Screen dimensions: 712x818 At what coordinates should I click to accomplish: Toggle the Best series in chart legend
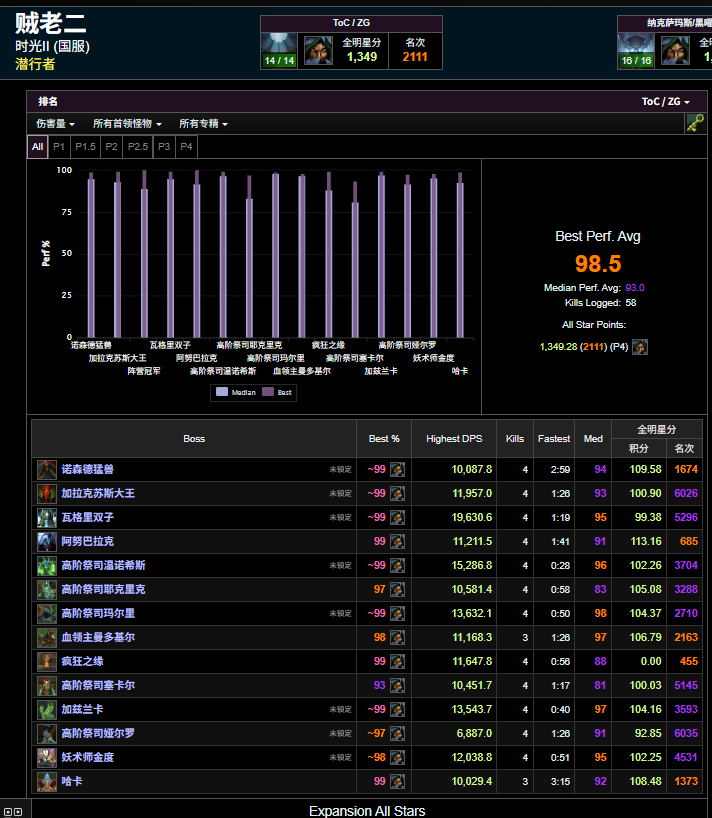coord(277,392)
